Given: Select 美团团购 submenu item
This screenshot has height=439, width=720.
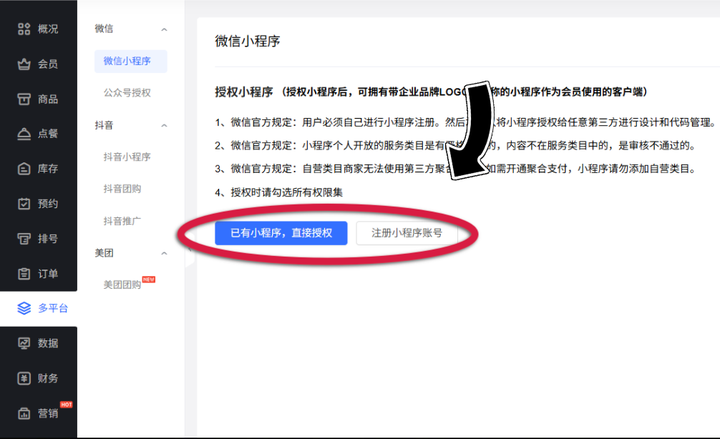Looking at the screenshot, I should click(x=122, y=285).
